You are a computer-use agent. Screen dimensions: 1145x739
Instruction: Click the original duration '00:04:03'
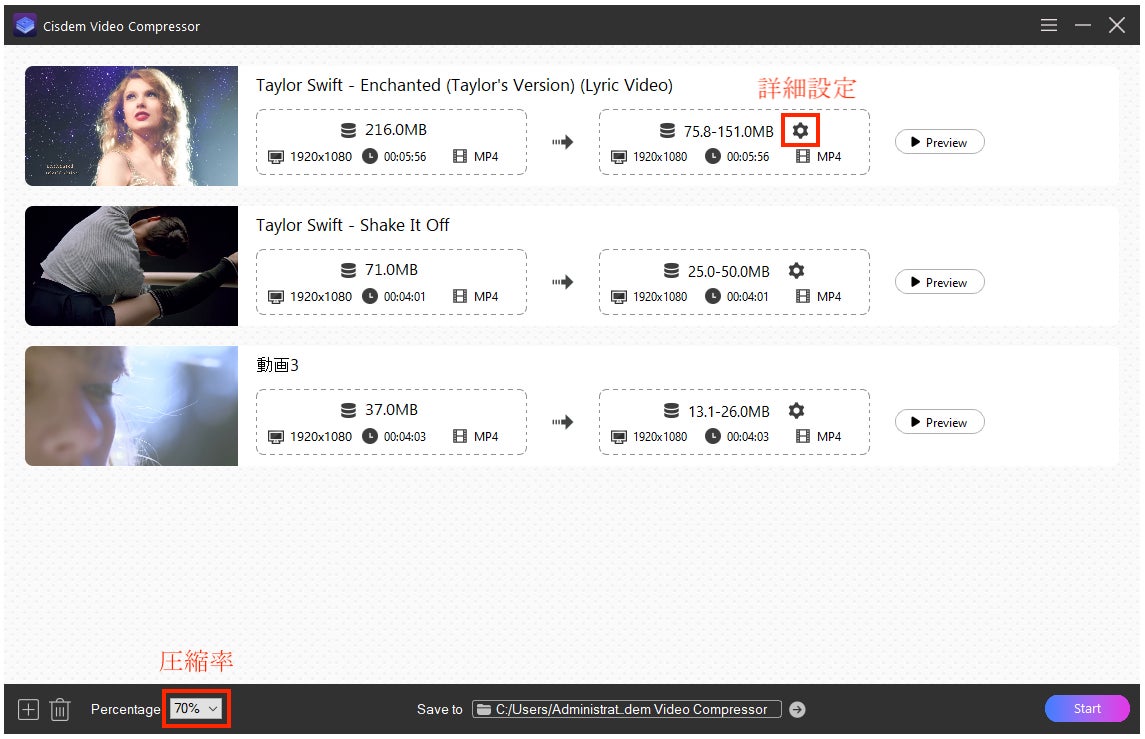pyautogui.click(x=405, y=437)
